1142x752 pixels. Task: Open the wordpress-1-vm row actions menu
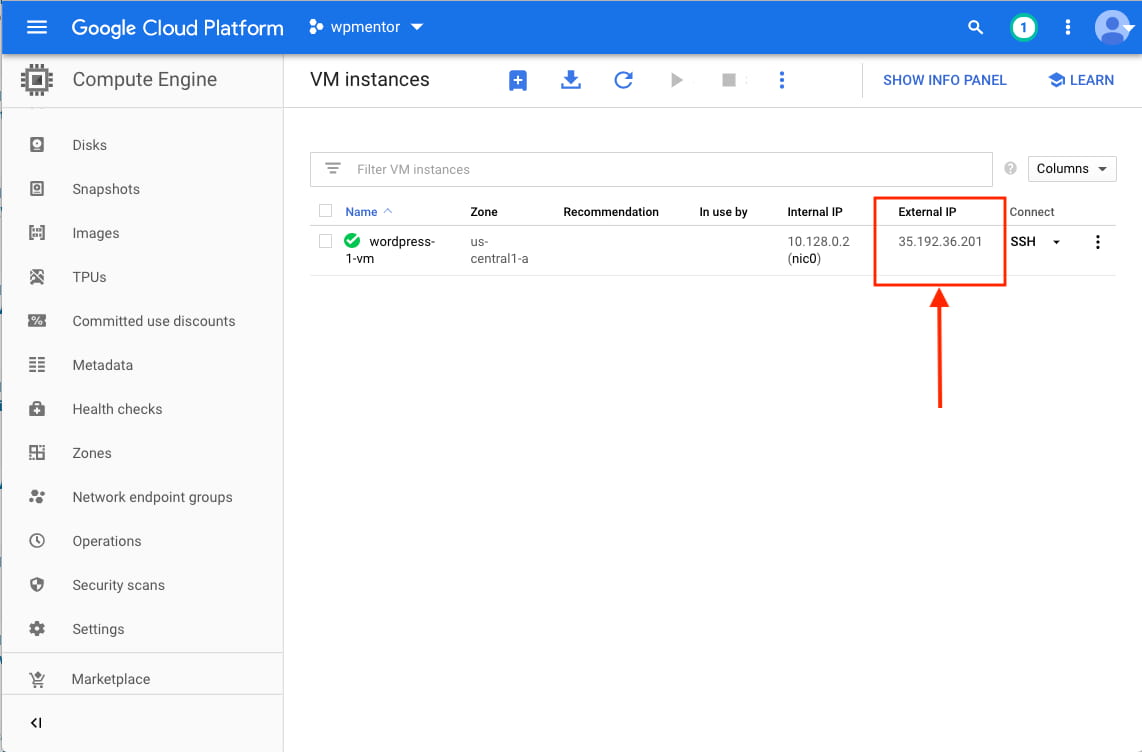[x=1098, y=242]
